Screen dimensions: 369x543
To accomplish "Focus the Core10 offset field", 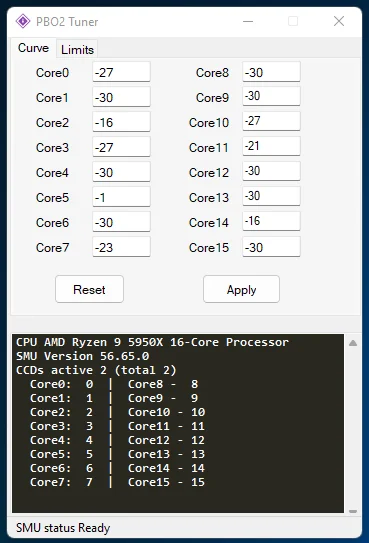I will click(x=271, y=121).
